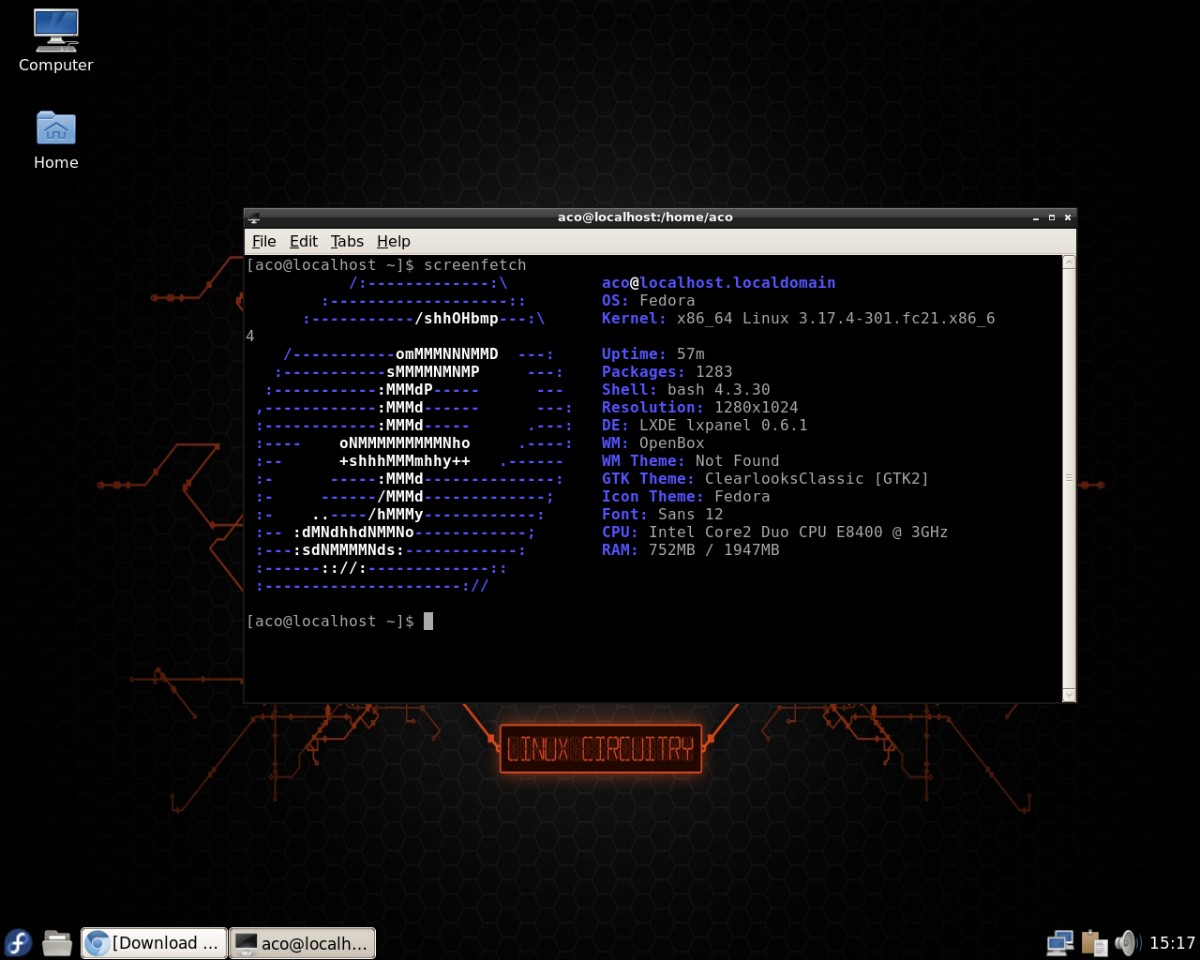The height and width of the screenshot is (960, 1200).
Task: Click the 'WM: OpenBox' line
Action: (x=653, y=443)
